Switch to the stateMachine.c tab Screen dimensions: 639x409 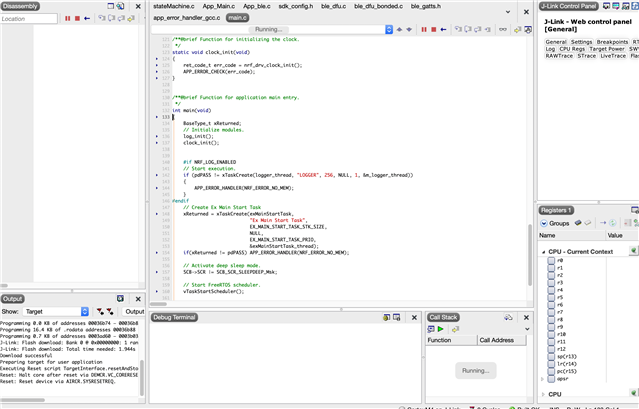point(174,6)
